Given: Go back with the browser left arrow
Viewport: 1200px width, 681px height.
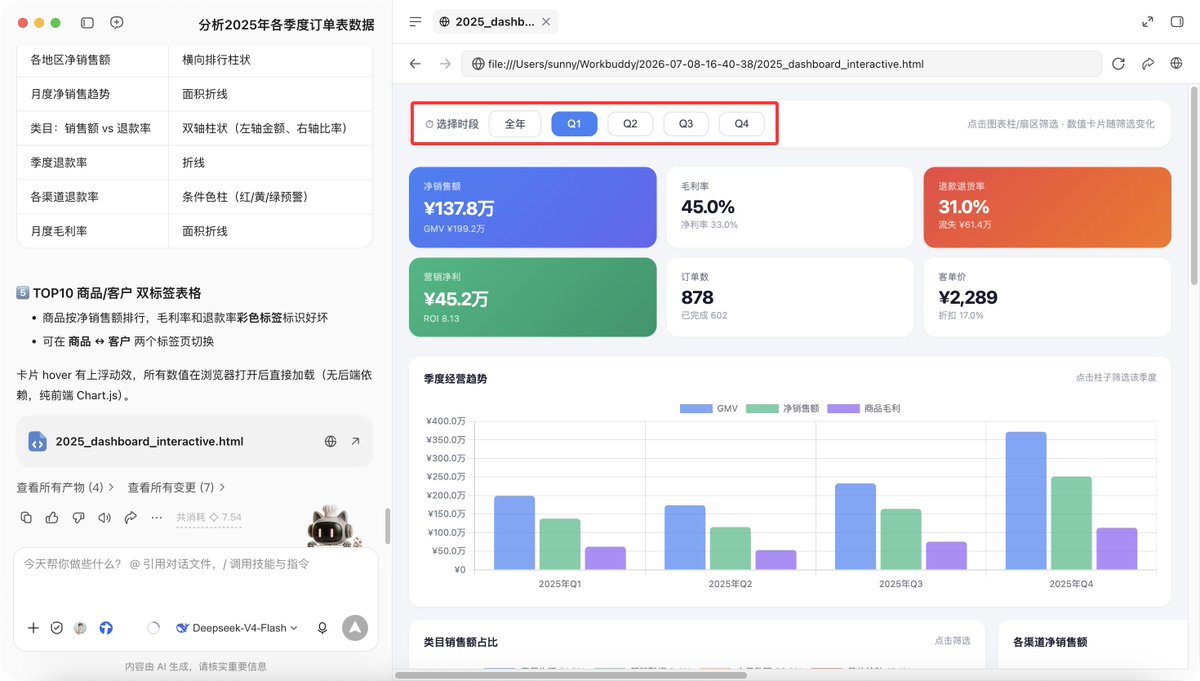Looking at the screenshot, I should tap(415, 63).
